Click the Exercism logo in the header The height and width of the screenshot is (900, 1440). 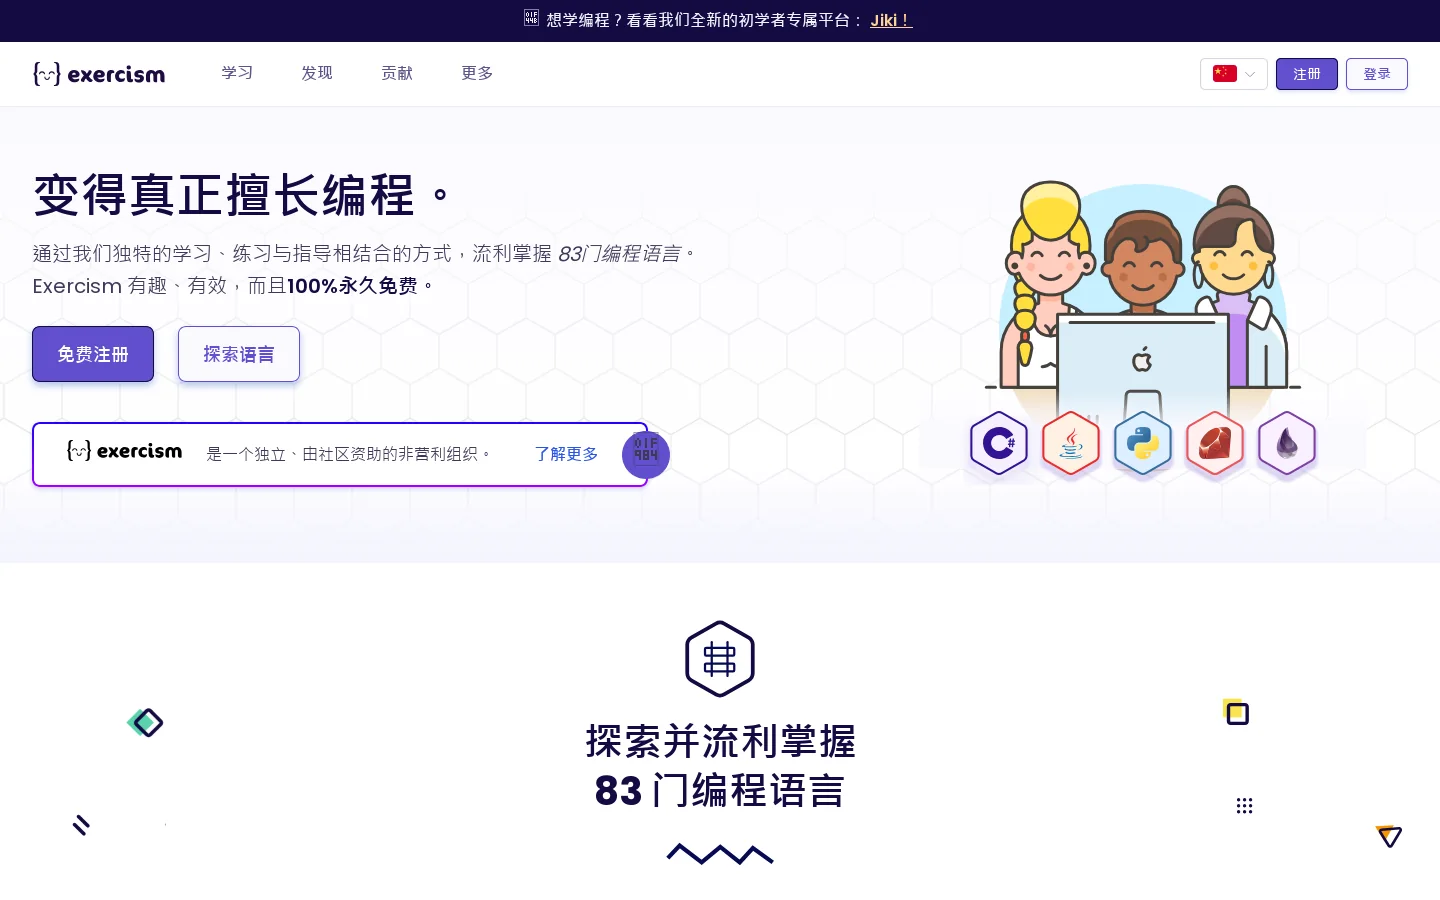[99, 74]
